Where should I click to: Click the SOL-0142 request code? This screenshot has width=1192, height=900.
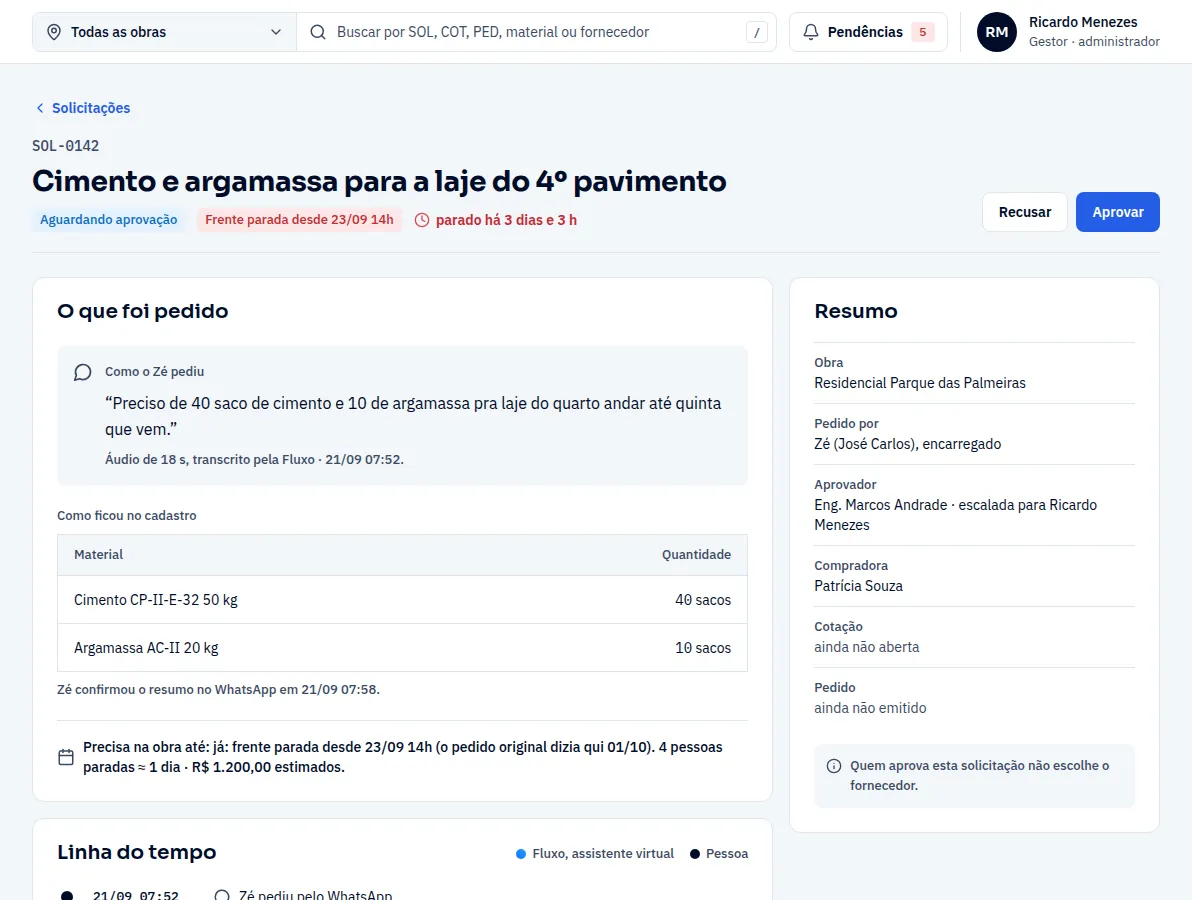(65, 146)
